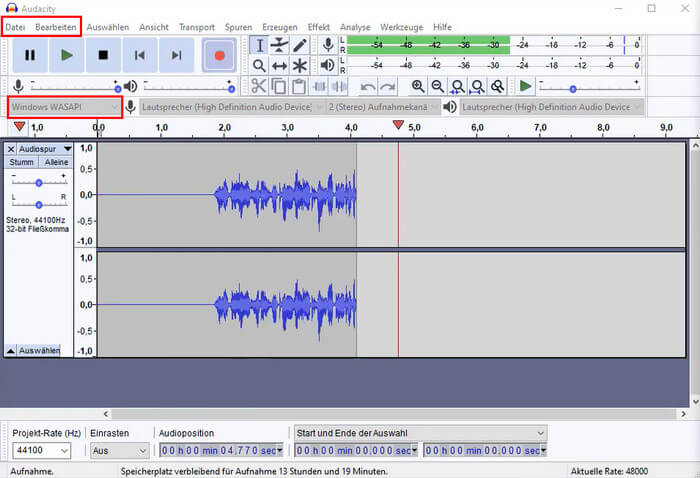This screenshot has height=478, width=700.
Task: Click the Zoom In icon
Action: [418, 86]
